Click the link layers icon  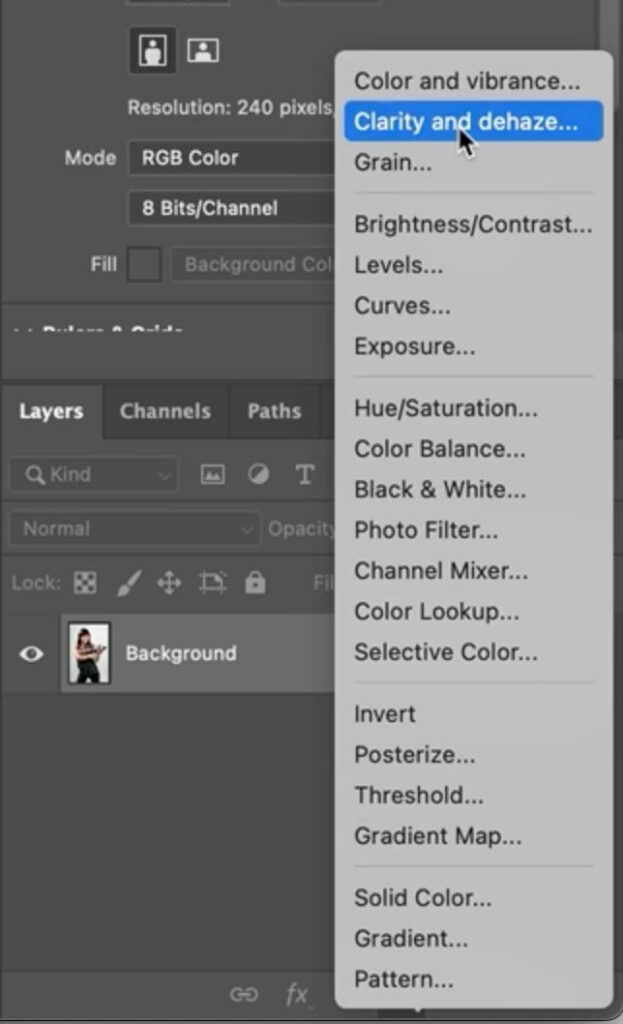tap(243, 994)
